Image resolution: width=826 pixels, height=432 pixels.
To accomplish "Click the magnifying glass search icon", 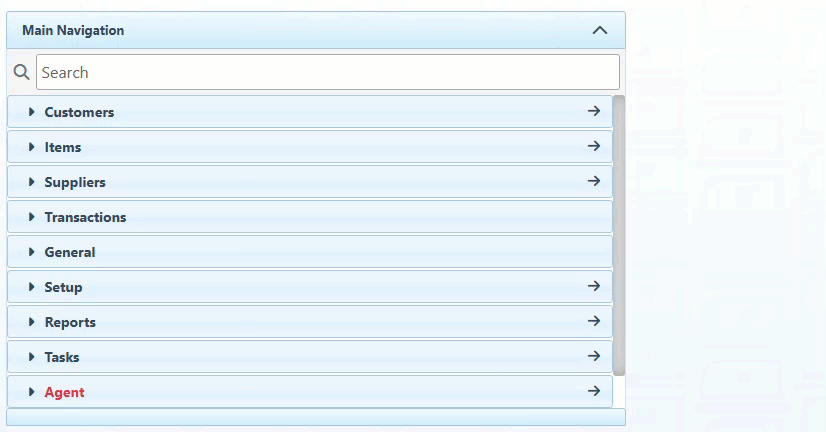I will point(22,72).
